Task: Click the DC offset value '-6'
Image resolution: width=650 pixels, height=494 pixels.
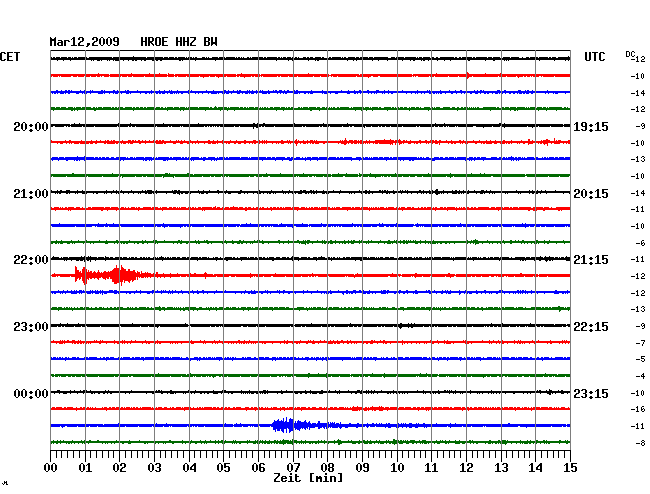Action: [640, 243]
